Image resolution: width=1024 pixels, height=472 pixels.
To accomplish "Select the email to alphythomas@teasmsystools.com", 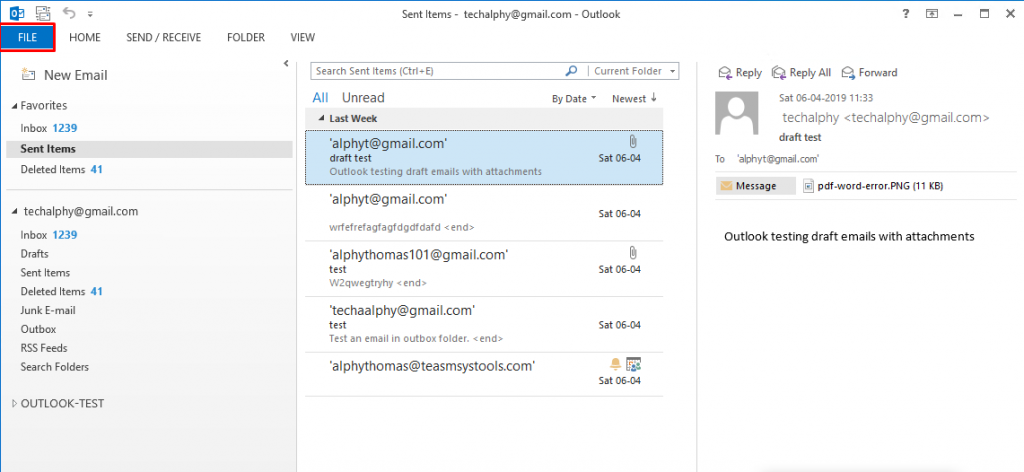I will [484, 374].
